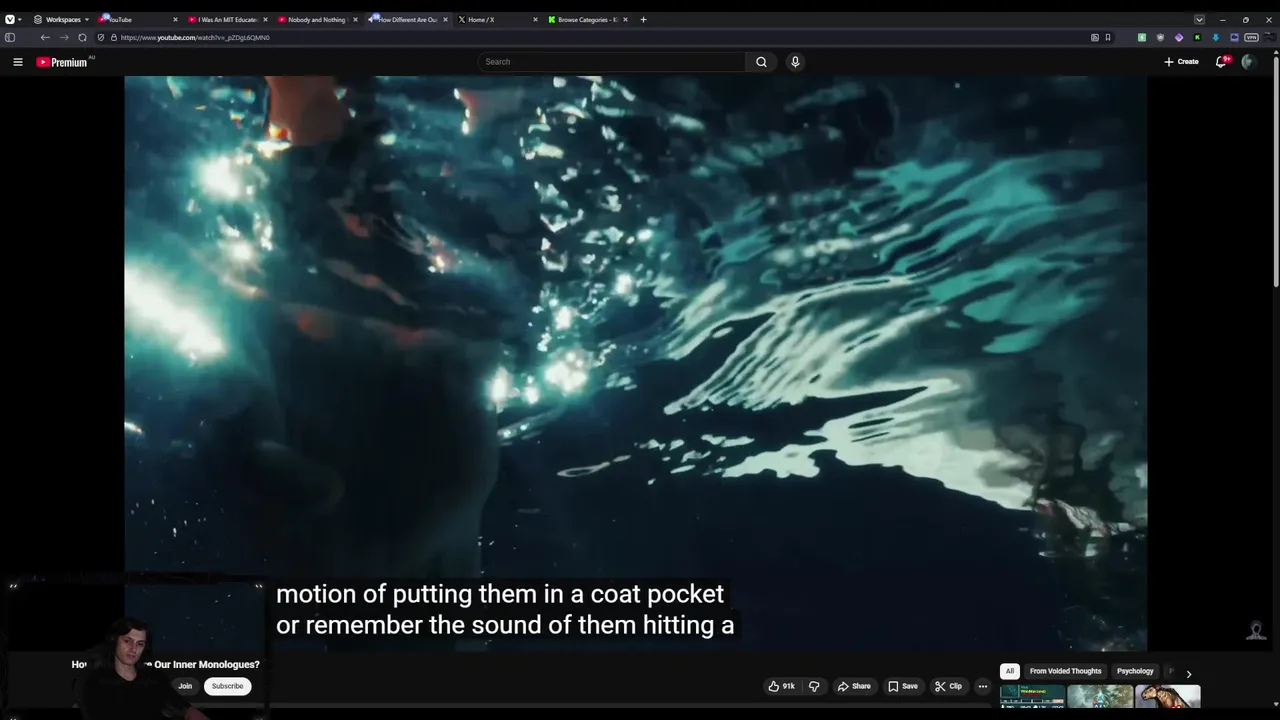Viewport: 1280px width, 720px height.
Task: Open the notifications bell
Action: (x=1221, y=62)
